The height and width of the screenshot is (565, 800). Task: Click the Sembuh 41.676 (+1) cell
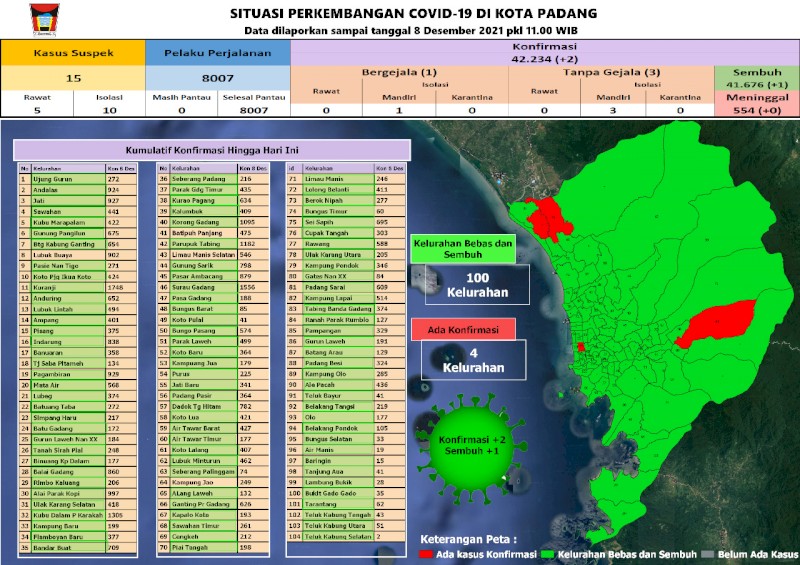click(x=757, y=78)
